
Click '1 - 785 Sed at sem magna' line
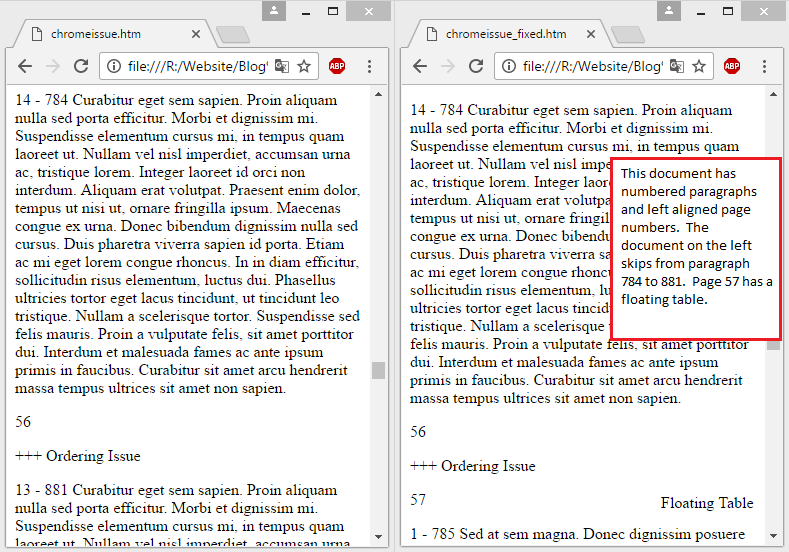577,534
